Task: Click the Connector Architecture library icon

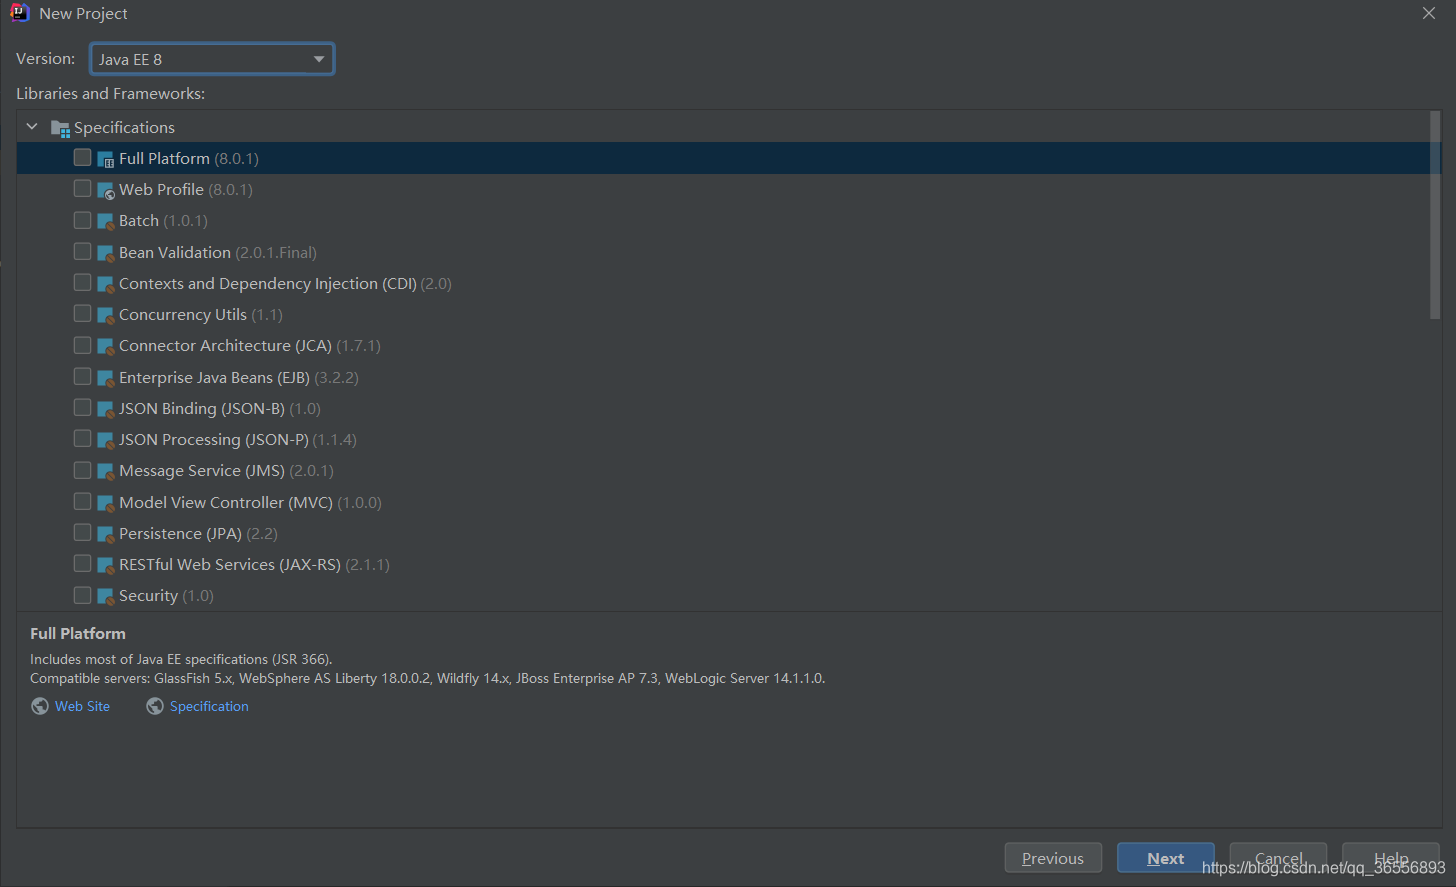Action: tap(106, 346)
